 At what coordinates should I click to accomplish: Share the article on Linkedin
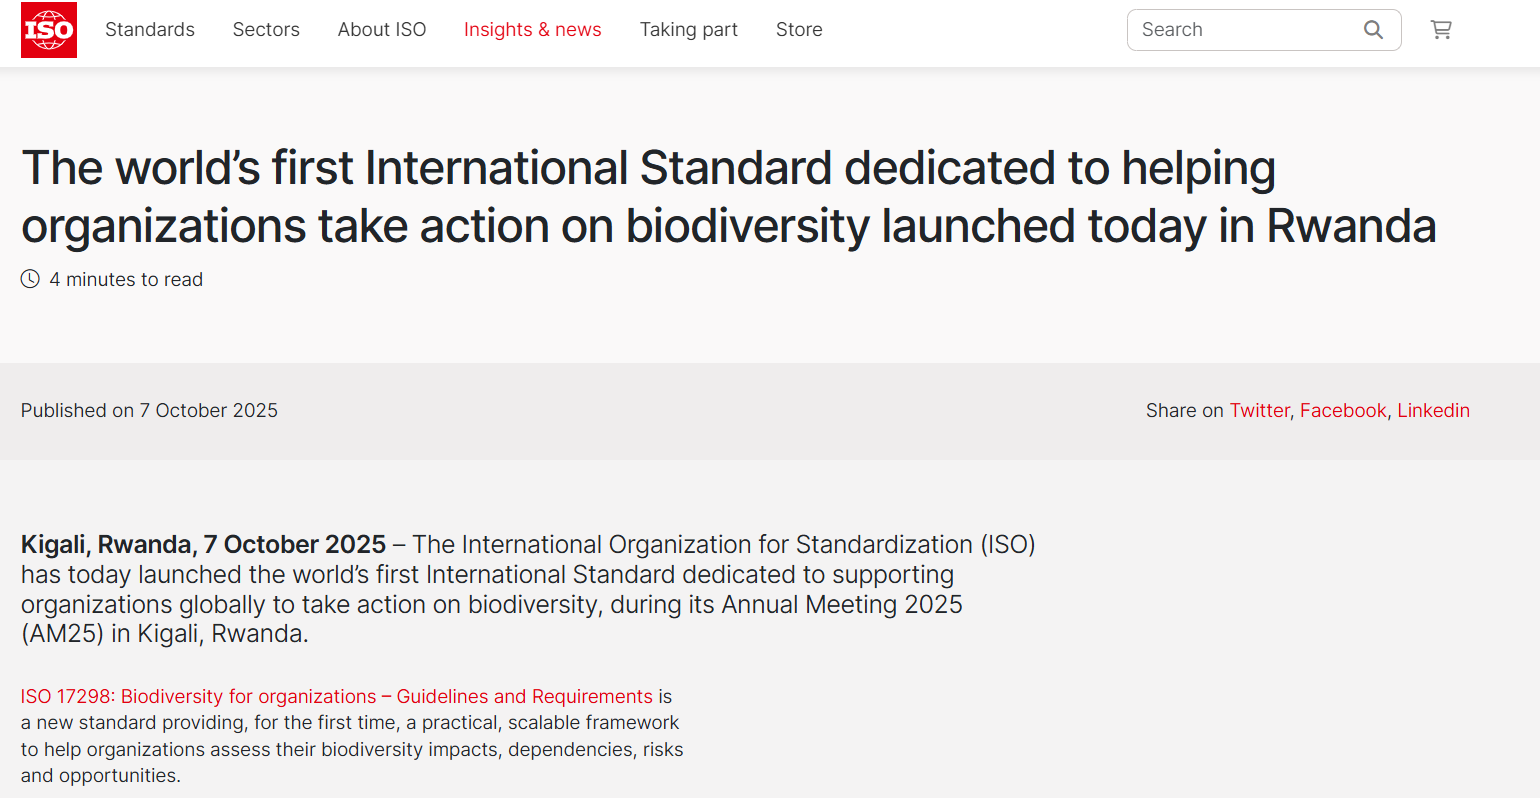[1434, 410]
